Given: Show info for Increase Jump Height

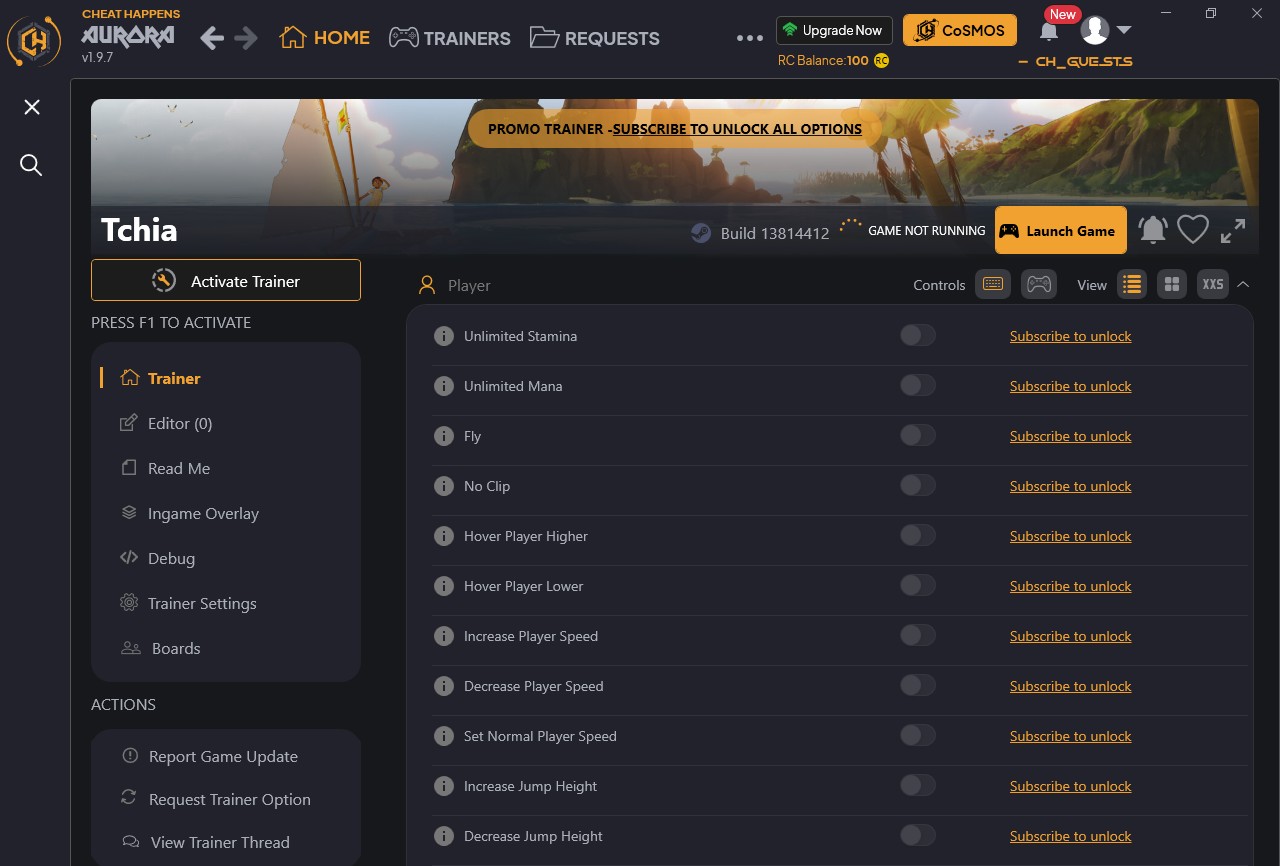Looking at the screenshot, I should click(x=444, y=786).
